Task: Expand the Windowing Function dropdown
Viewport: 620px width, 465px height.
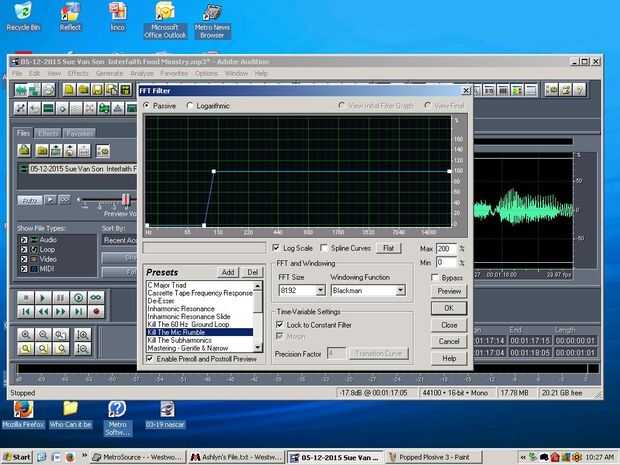Action: pos(400,291)
